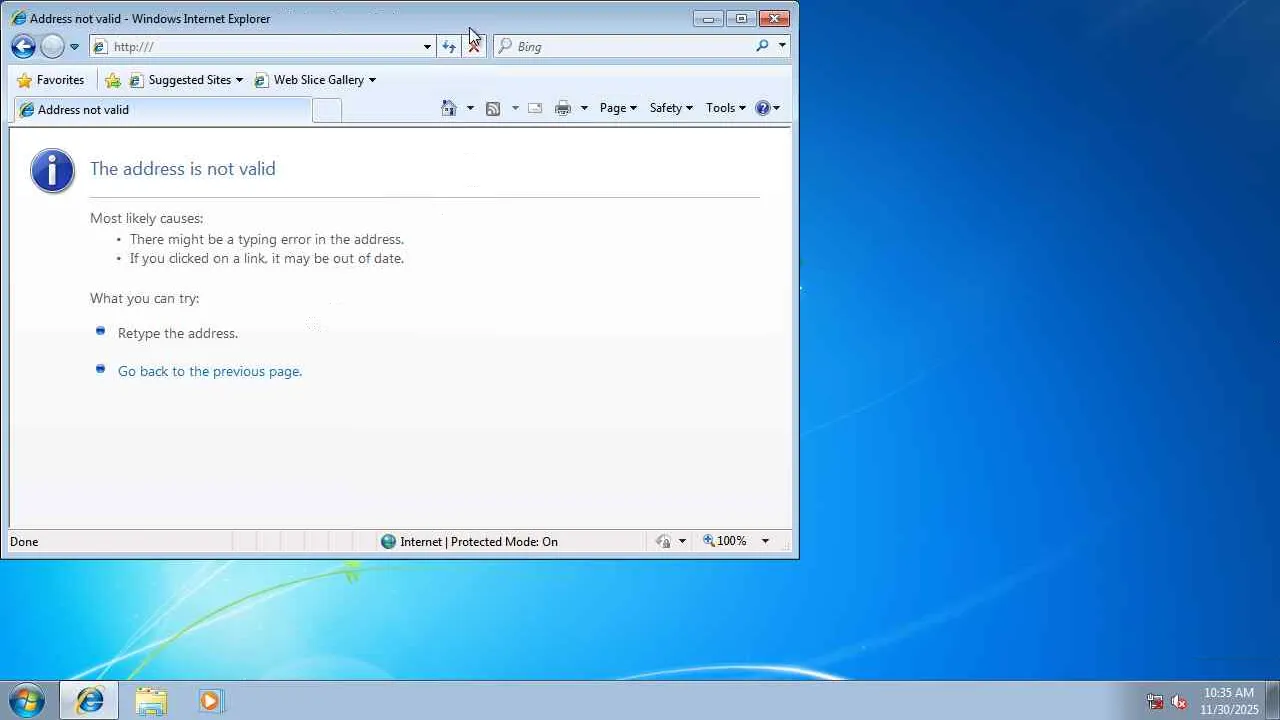This screenshot has height=720, width=1280.
Task: Open the search provider options dropdown
Action: coord(782,46)
